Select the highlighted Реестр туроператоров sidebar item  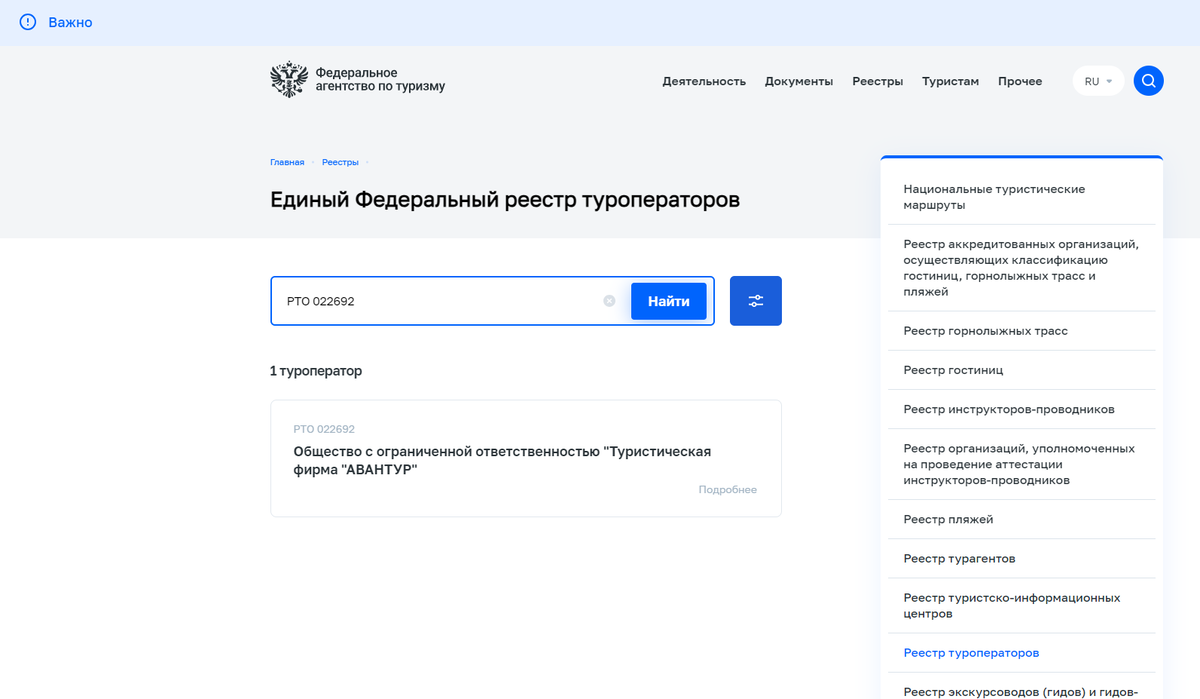(x=1022, y=653)
